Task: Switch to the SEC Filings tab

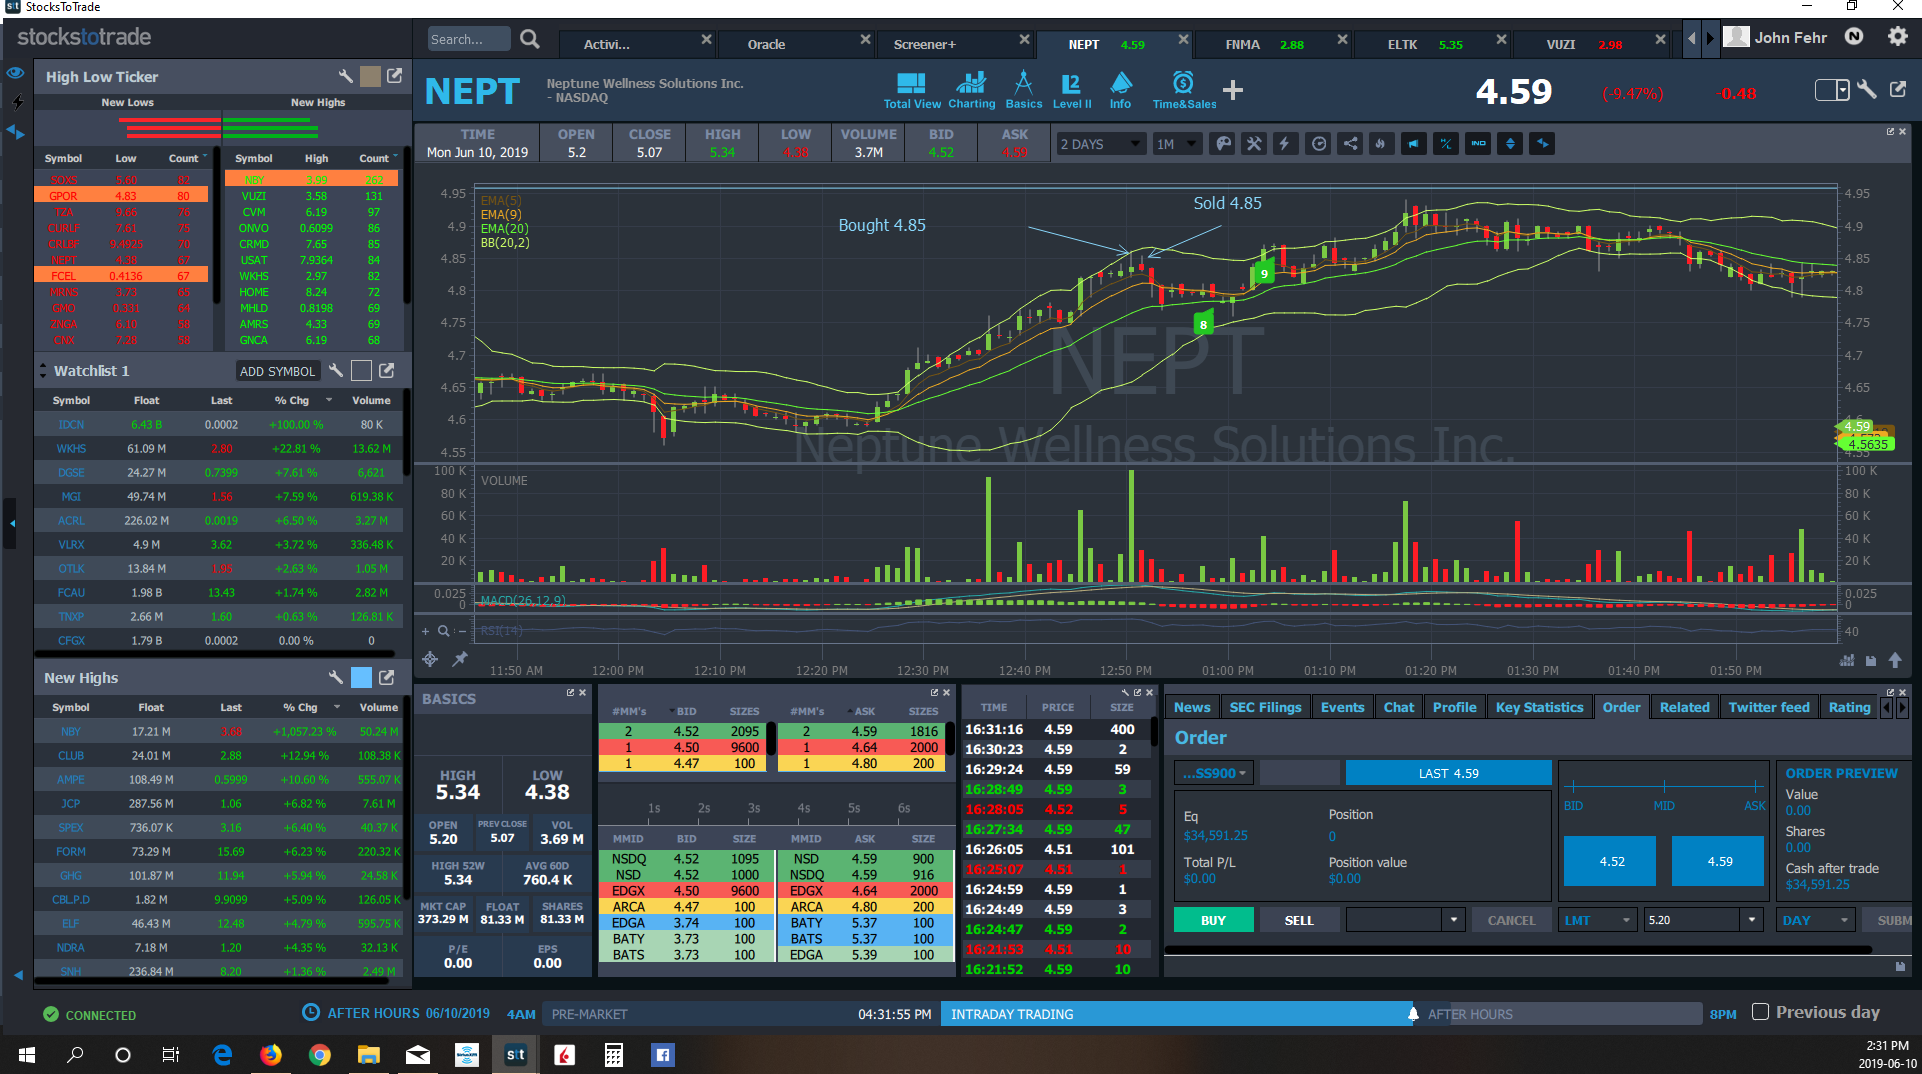Action: [x=1265, y=707]
